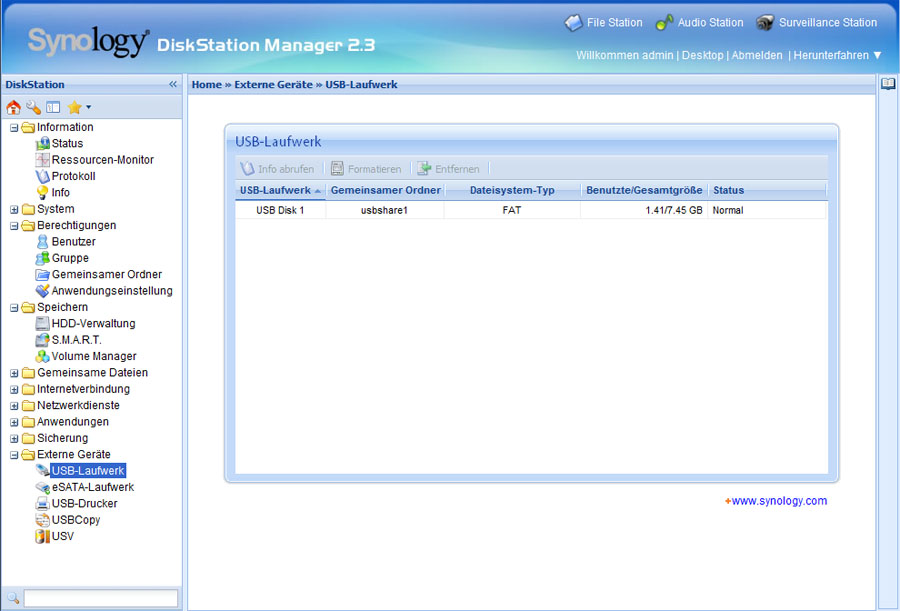900x611 pixels.
Task: Click the sidebar search field
Action: coord(100,598)
